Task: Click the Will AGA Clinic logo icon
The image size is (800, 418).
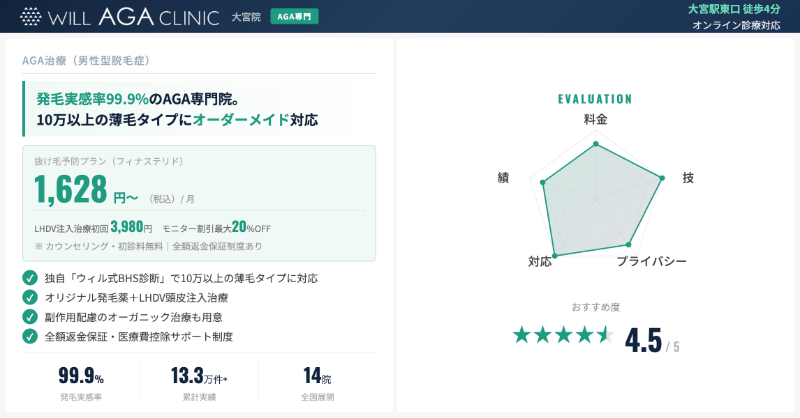Action: click(x=32, y=17)
